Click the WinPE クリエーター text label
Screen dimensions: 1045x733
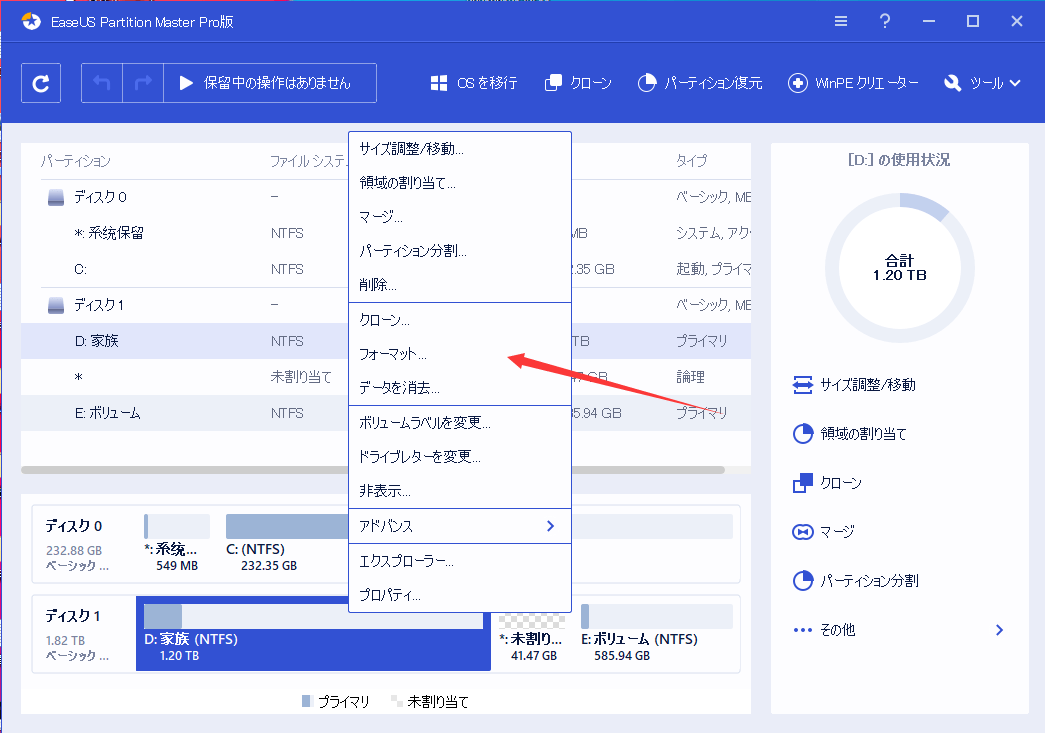pyautogui.click(x=866, y=83)
